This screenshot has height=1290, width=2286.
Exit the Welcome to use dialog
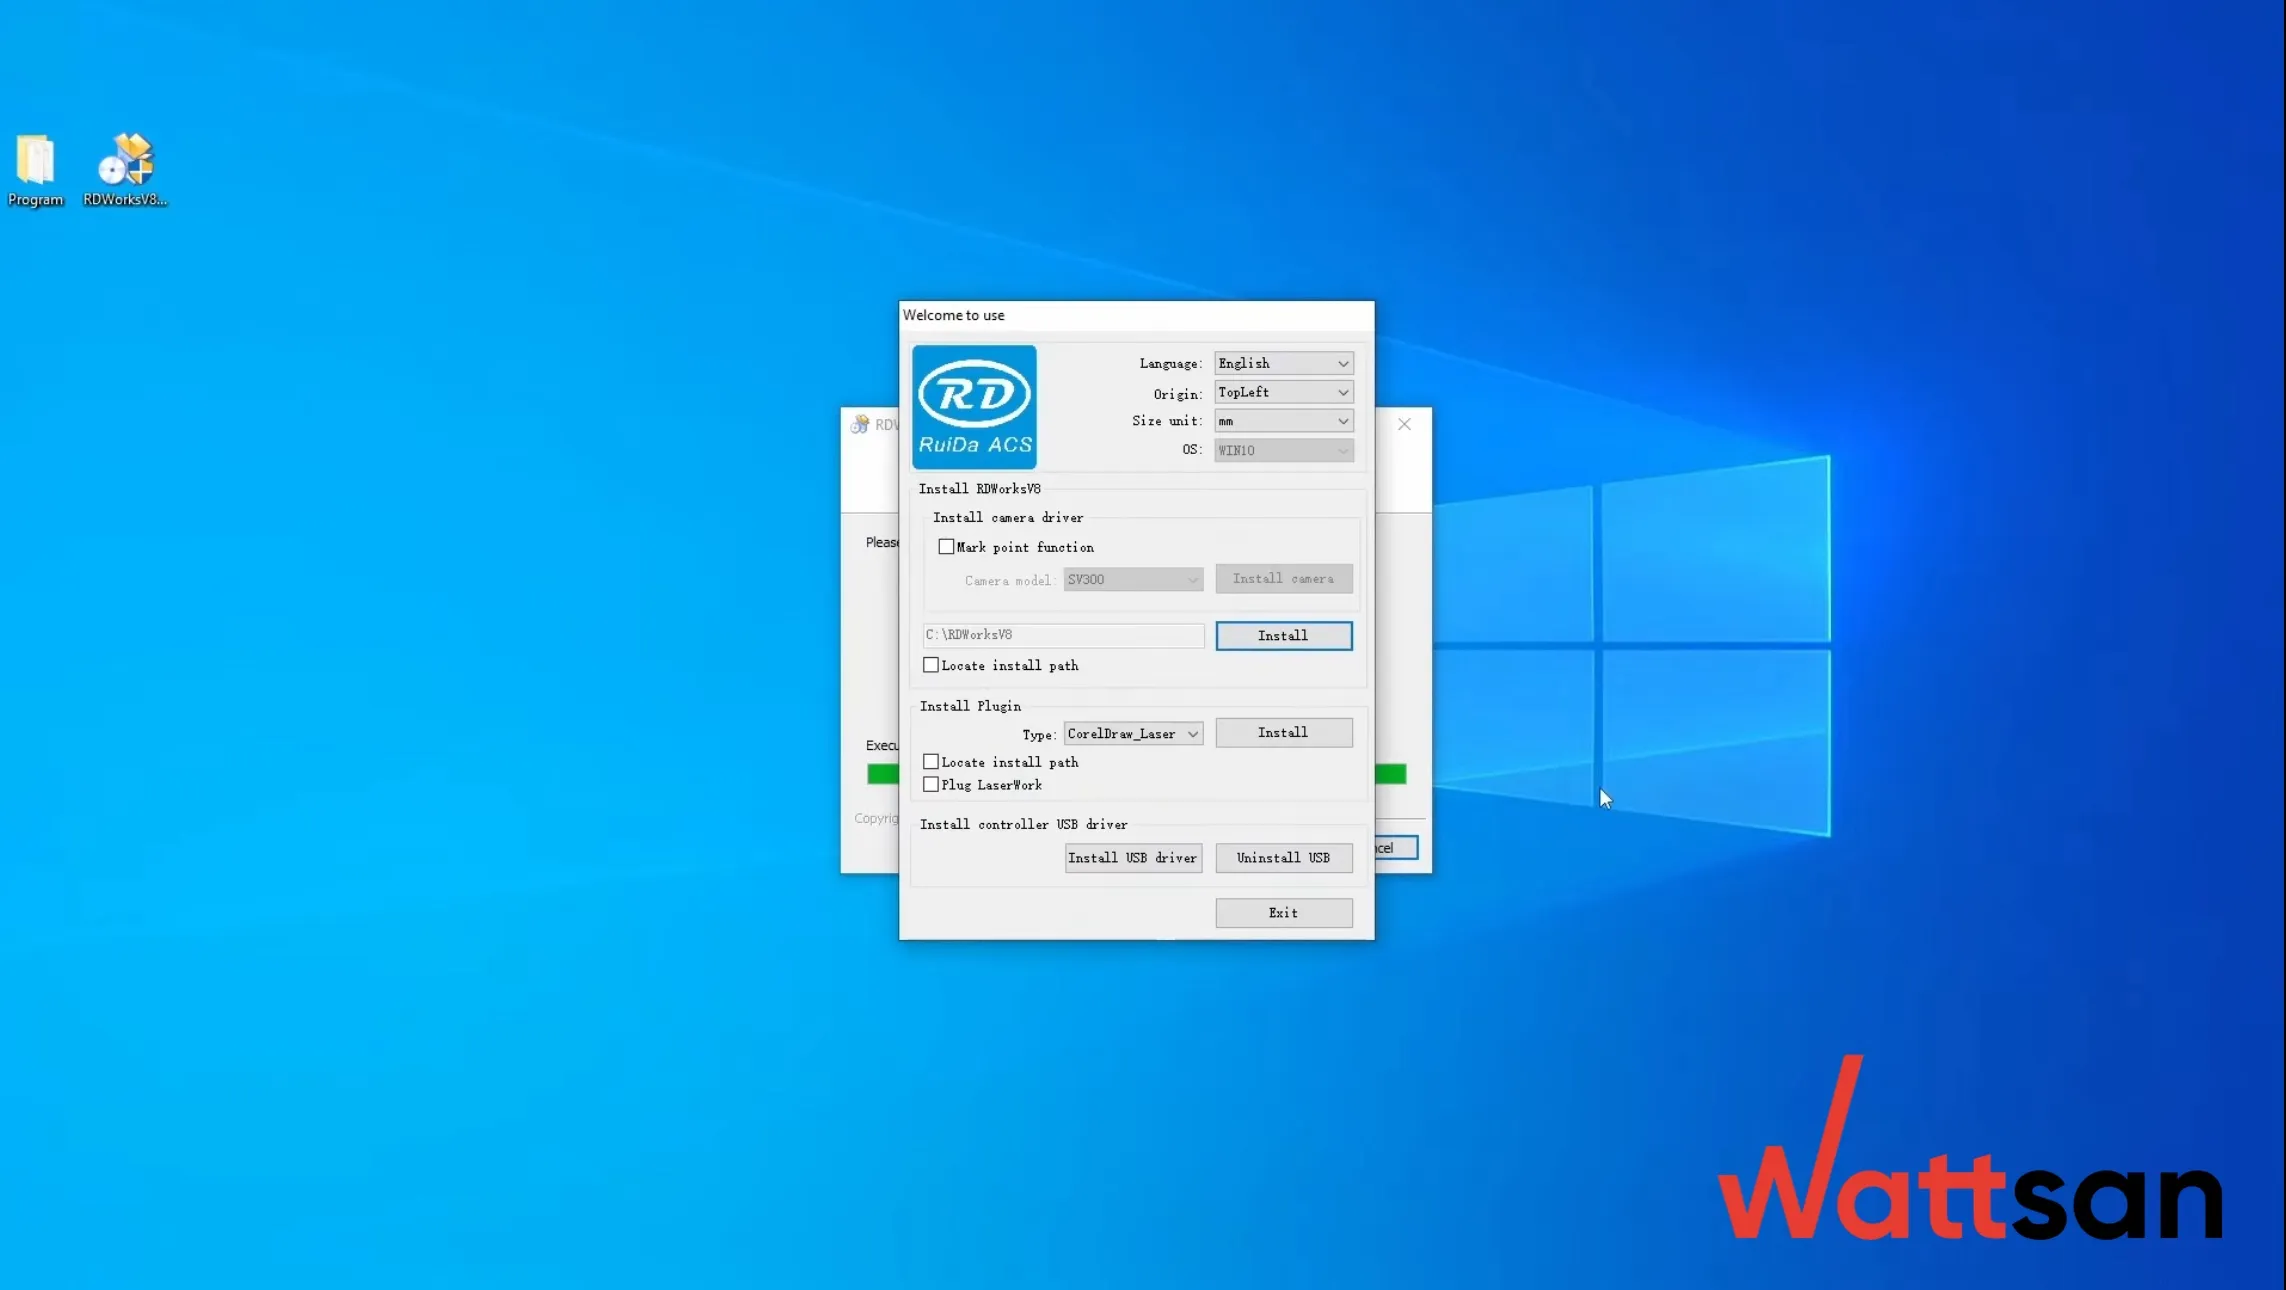click(x=1284, y=913)
